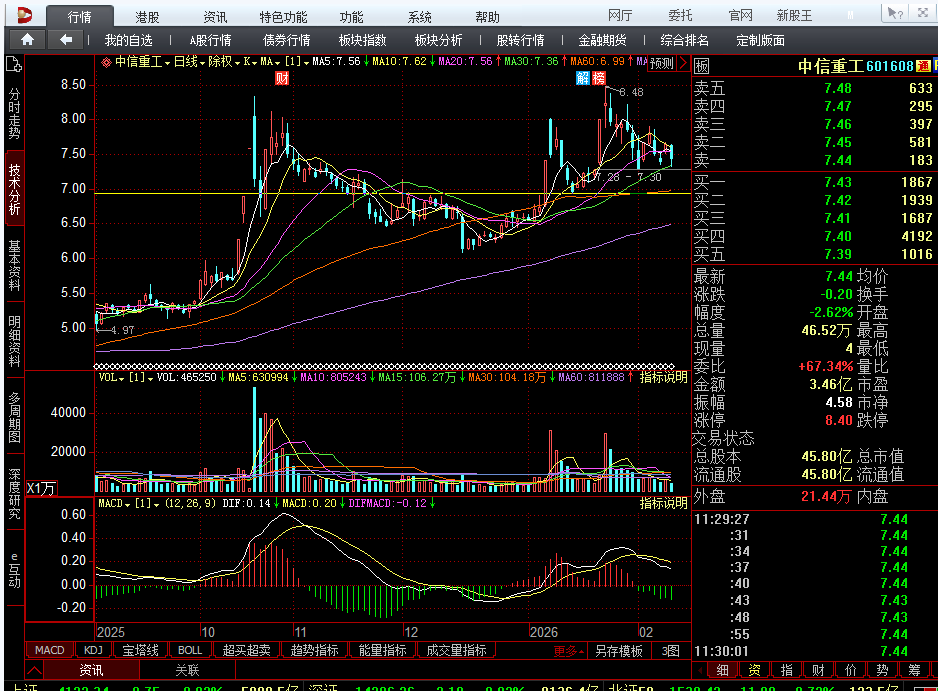Viewport: 938px width, 691px height.
Task: Click the back arrow icon
Action: (x=66, y=40)
